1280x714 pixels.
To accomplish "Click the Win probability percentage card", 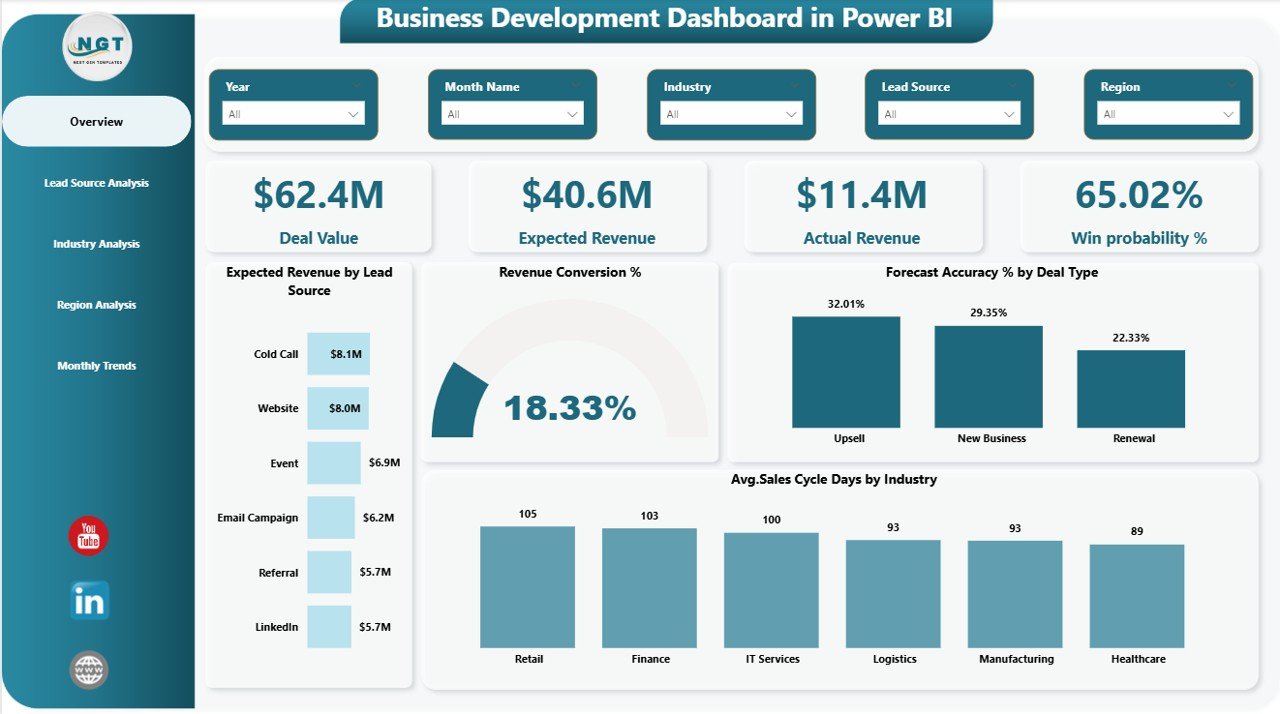I will coord(1138,205).
